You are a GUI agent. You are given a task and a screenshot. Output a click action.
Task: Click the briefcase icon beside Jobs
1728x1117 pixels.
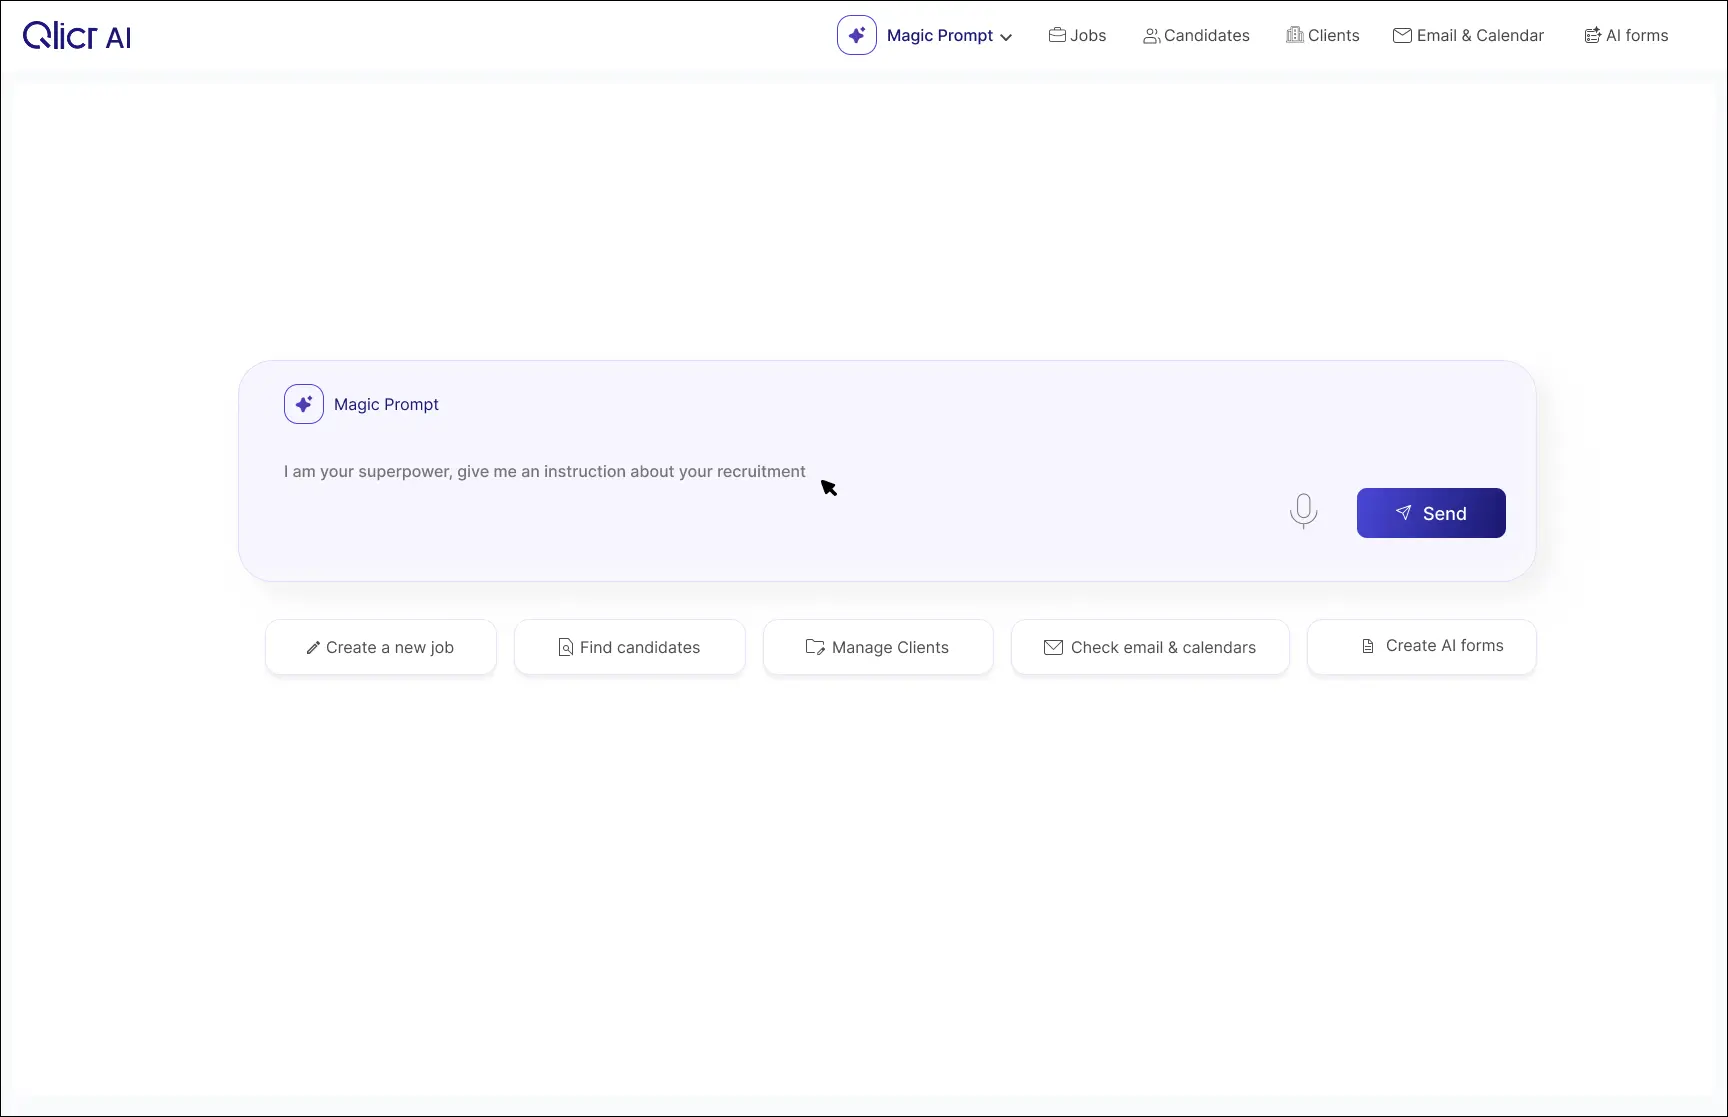point(1057,35)
